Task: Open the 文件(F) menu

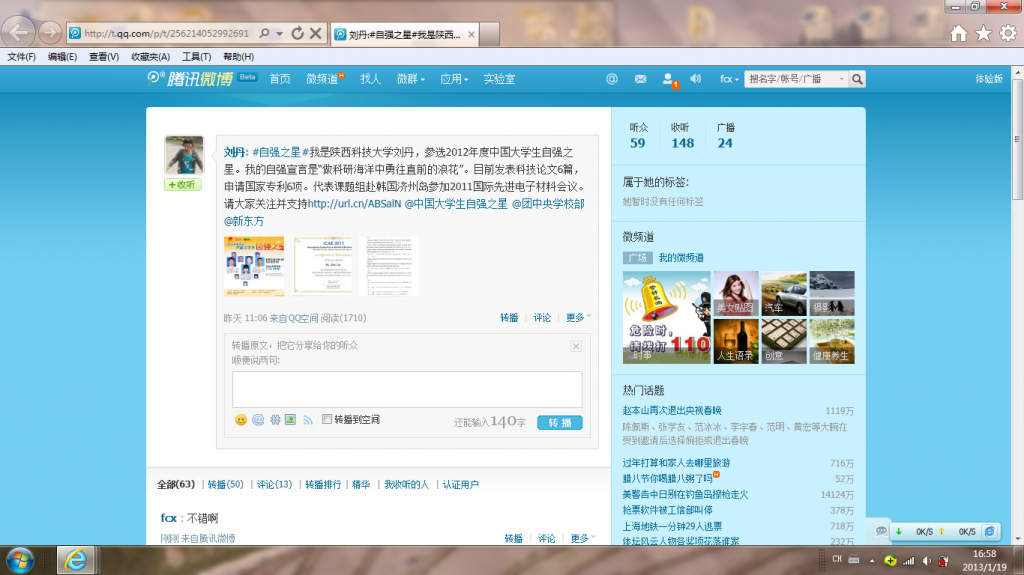Action: click(x=22, y=57)
